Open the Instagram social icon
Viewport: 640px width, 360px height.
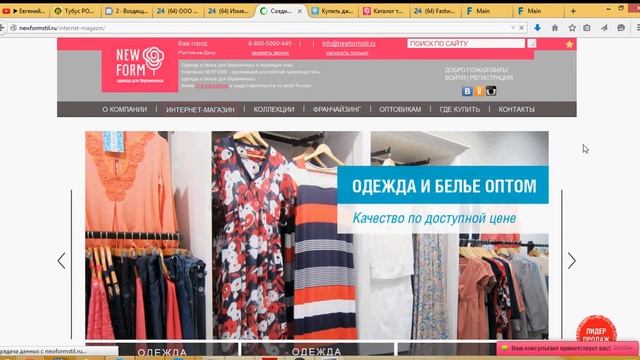(491, 91)
